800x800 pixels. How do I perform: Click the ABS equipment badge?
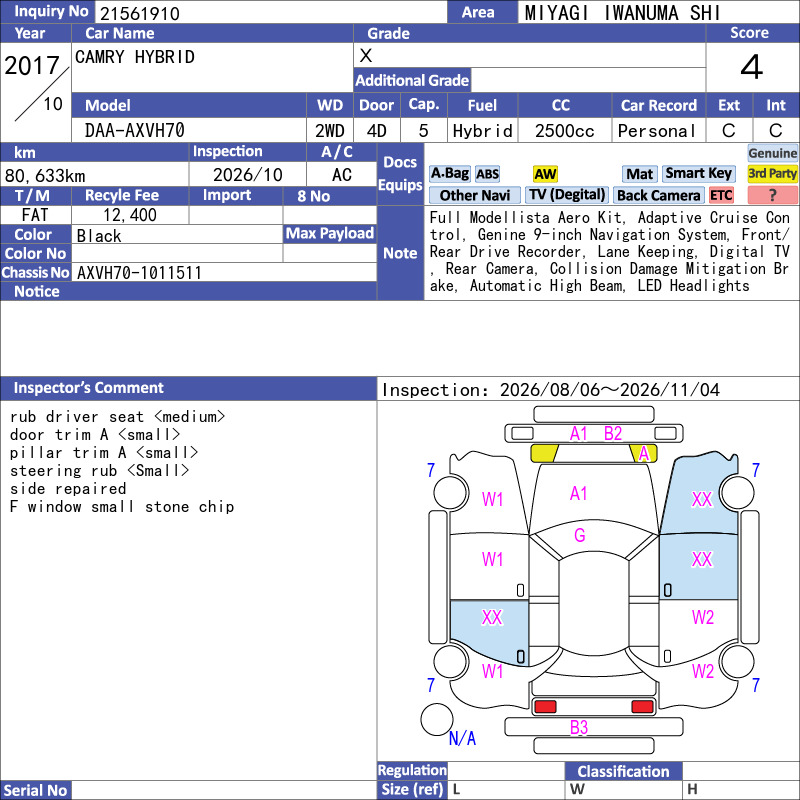pos(487,174)
